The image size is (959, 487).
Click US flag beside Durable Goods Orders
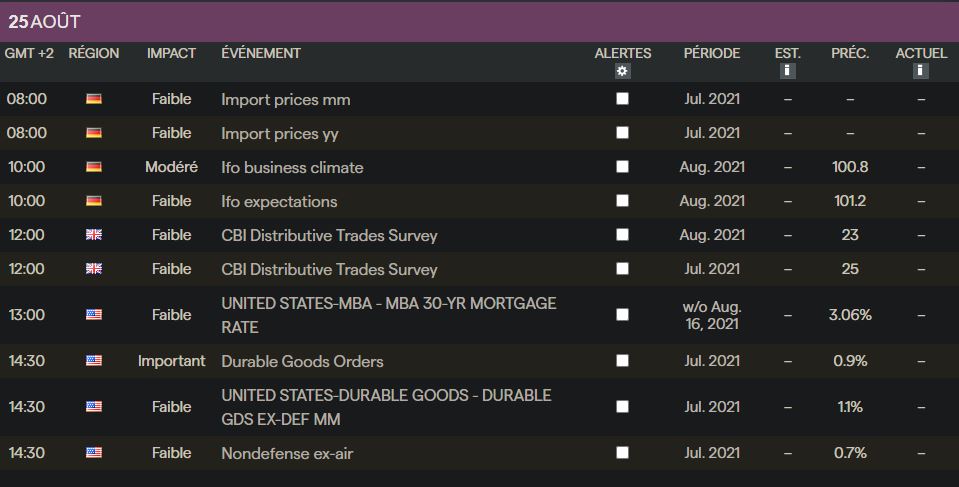[x=94, y=361]
